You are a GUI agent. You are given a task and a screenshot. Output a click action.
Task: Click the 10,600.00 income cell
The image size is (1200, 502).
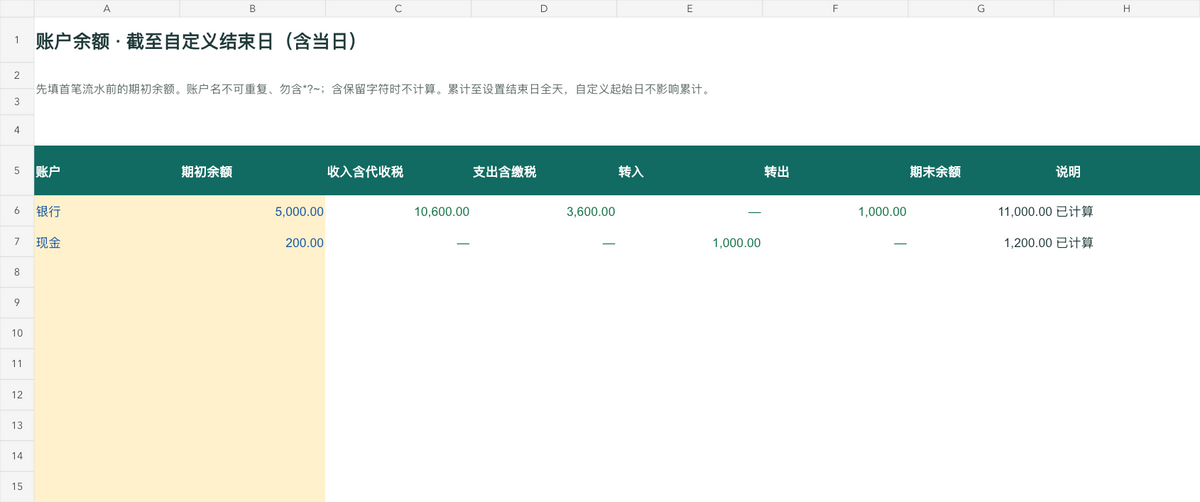[398, 211]
